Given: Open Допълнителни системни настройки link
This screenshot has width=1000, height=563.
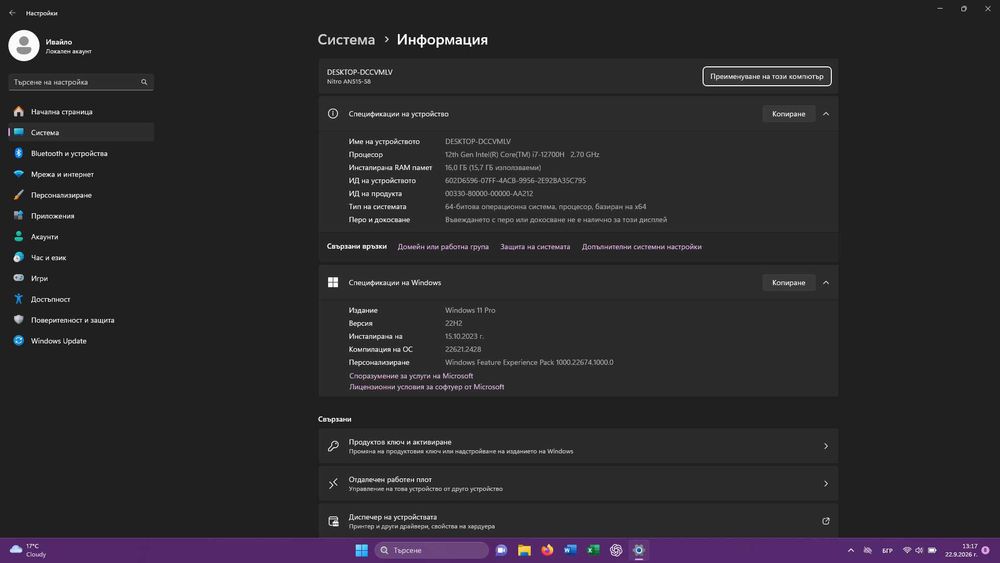Looking at the screenshot, I should (642, 247).
